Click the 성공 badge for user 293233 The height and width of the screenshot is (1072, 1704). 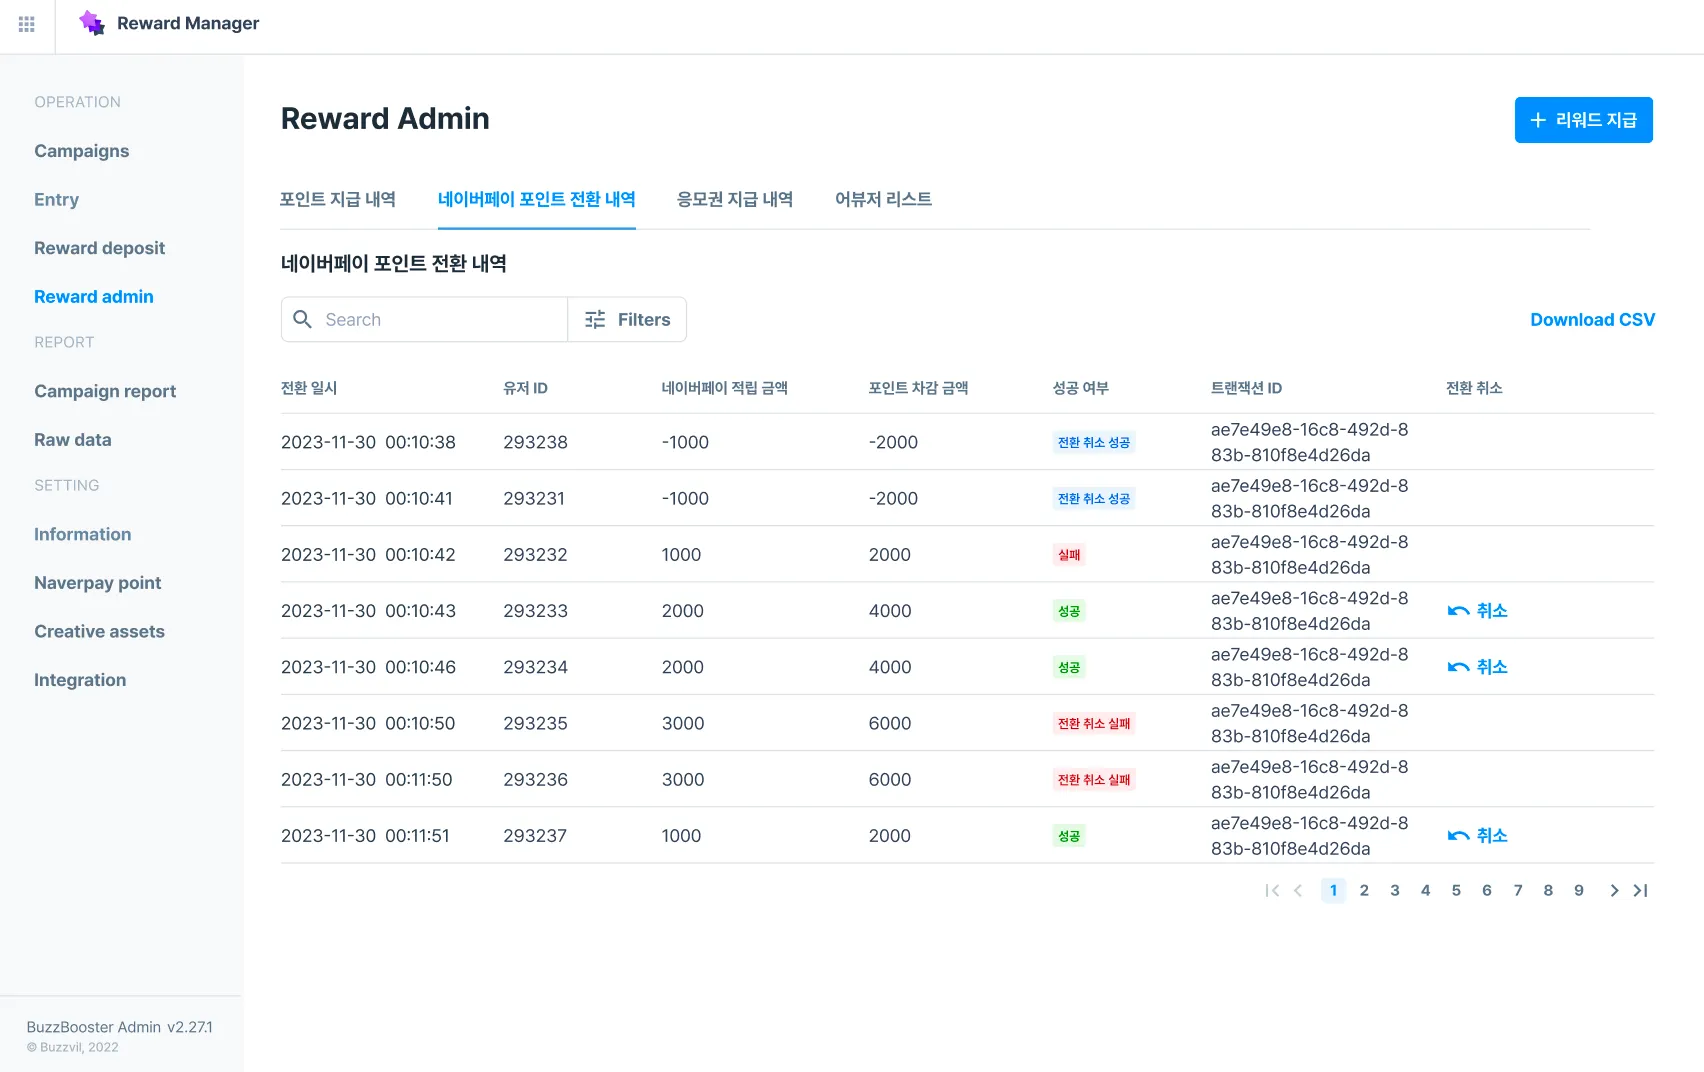[x=1069, y=610]
